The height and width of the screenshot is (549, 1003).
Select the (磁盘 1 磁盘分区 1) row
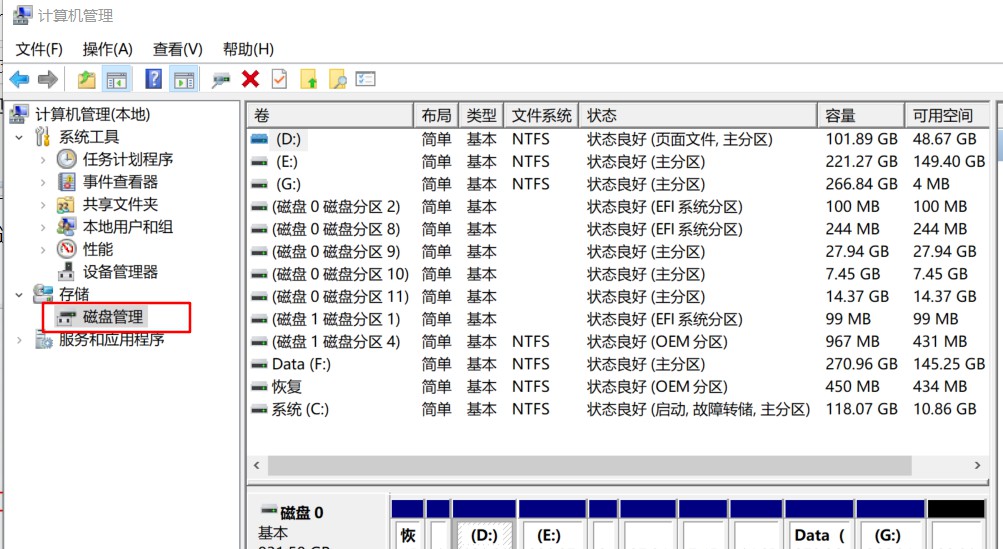[618, 319]
